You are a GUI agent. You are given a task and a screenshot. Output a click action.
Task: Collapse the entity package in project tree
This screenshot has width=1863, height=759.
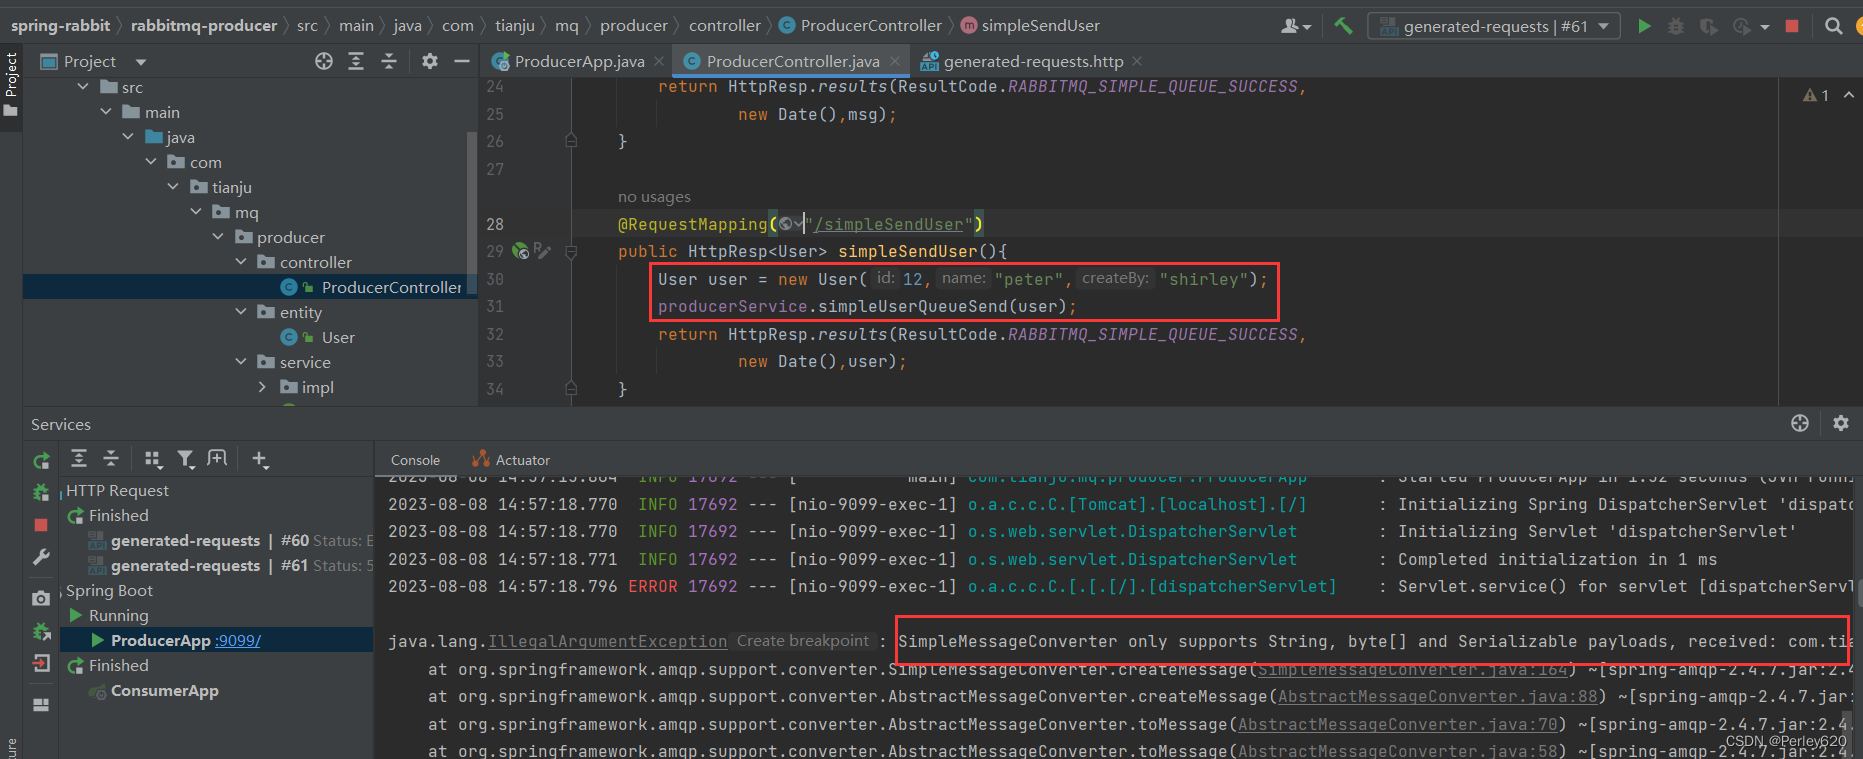click(x=241, y=312)
